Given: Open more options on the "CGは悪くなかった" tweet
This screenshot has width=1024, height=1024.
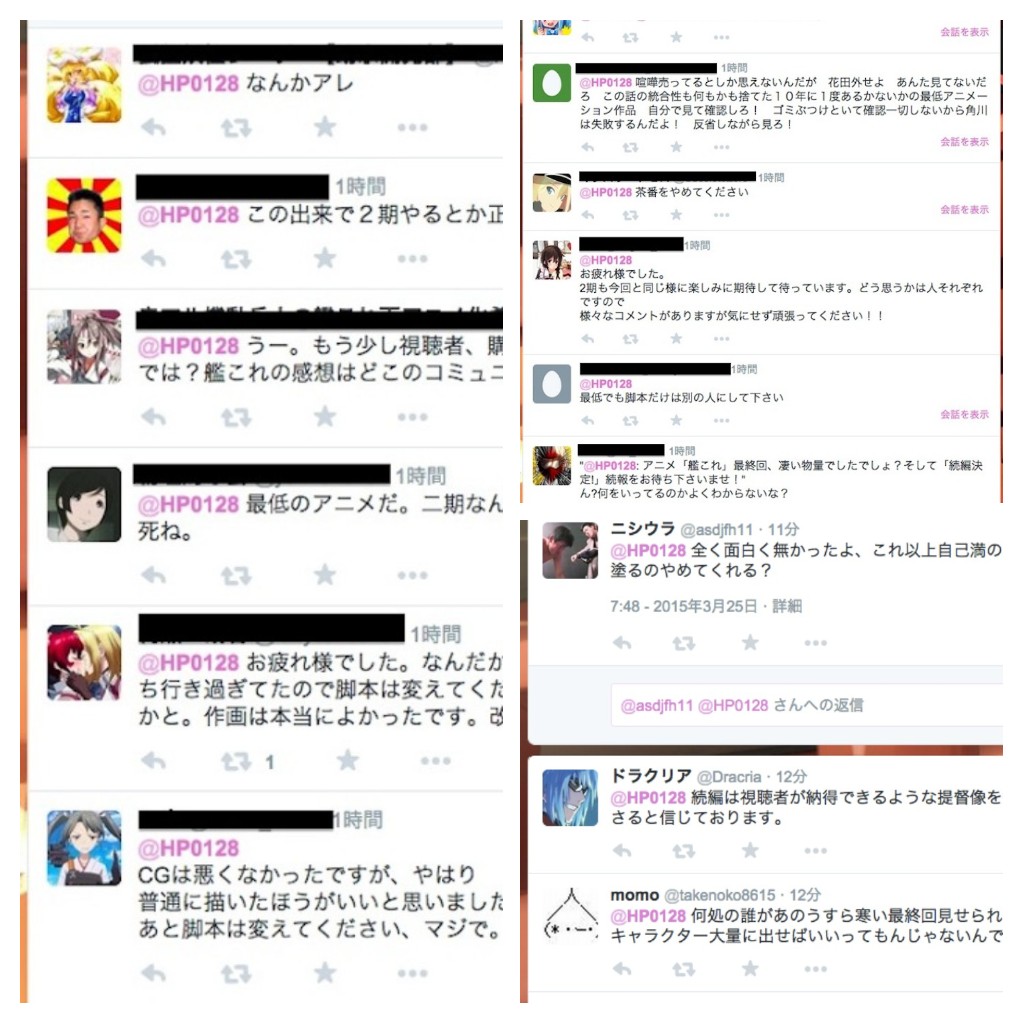Looking at the screenshot, I should pos(413,973).
